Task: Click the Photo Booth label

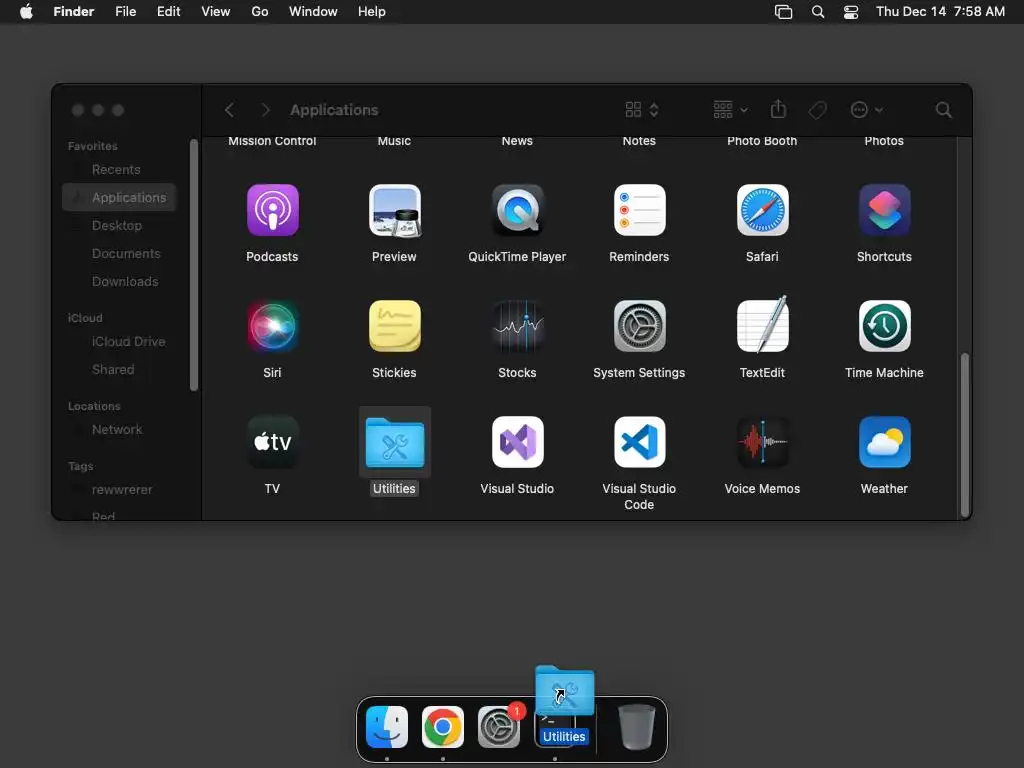Action: pos(762,141)
